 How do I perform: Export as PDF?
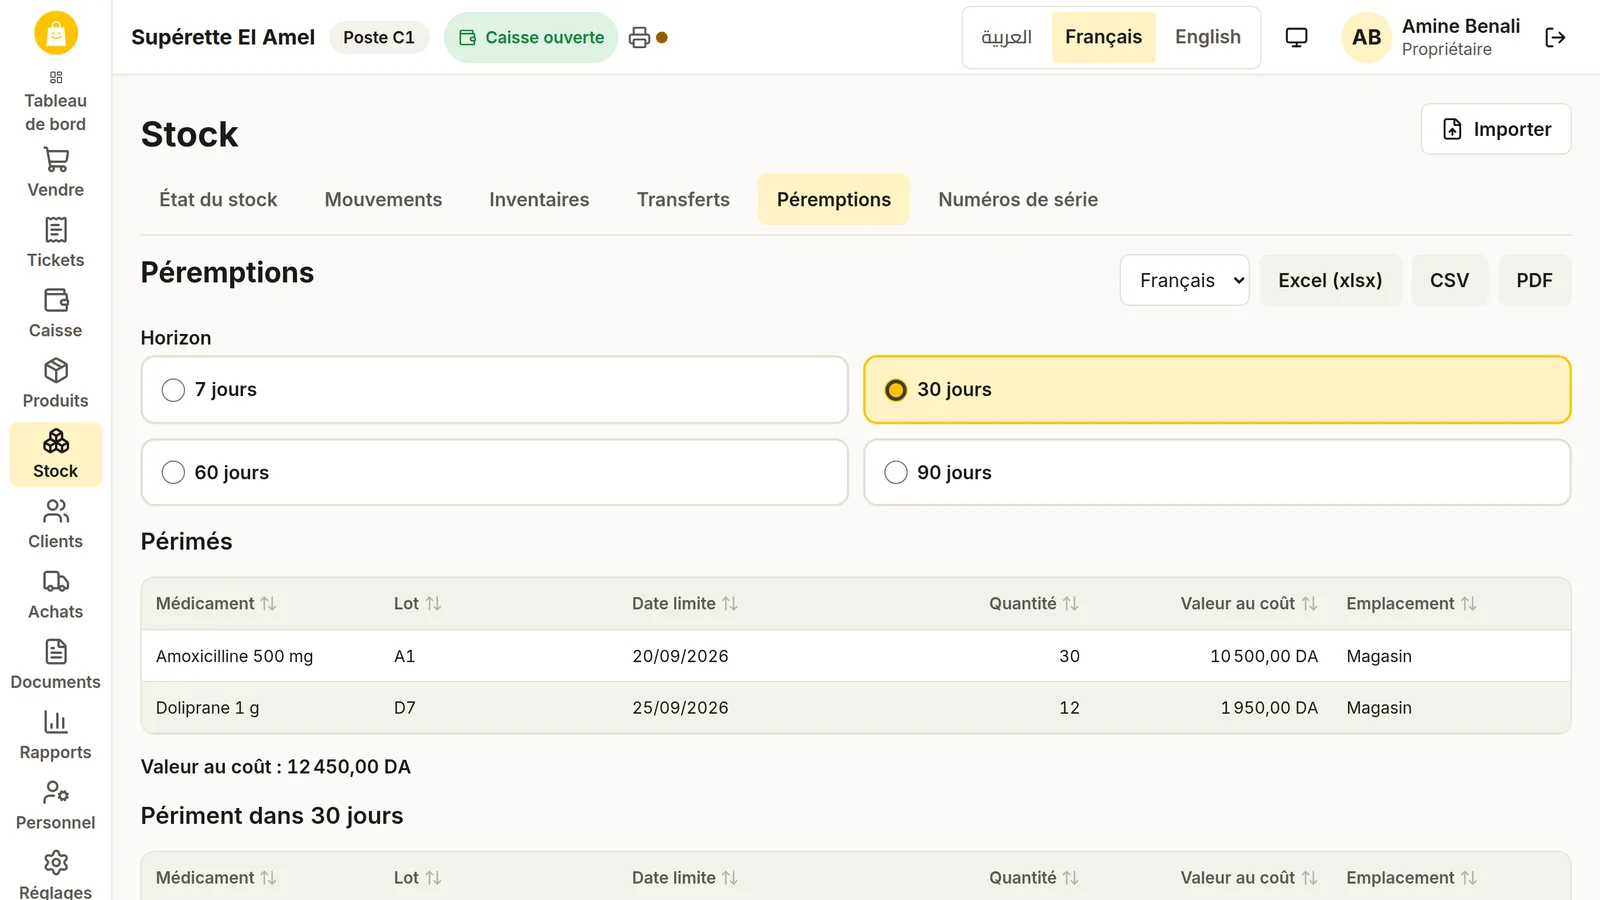[x=1534, y=280]
